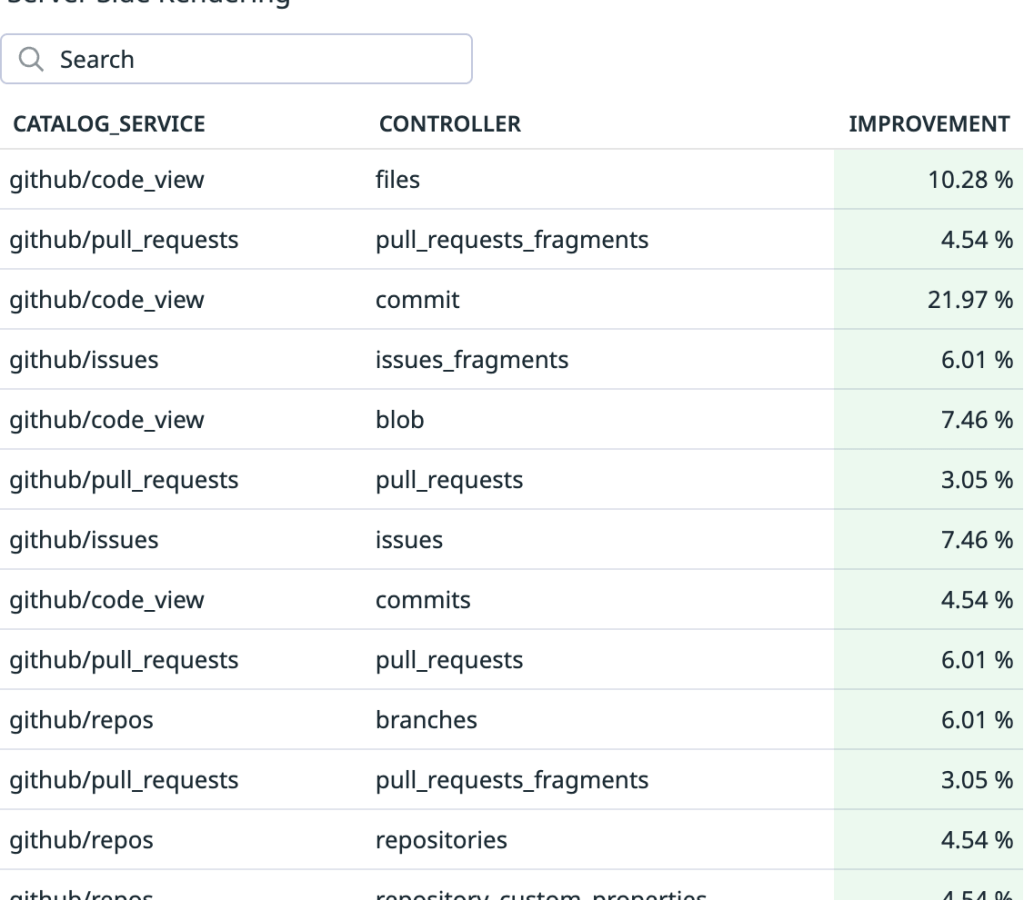
Task: Select 6.01 % beside the pull_requests controller
Action: [977, 660]
